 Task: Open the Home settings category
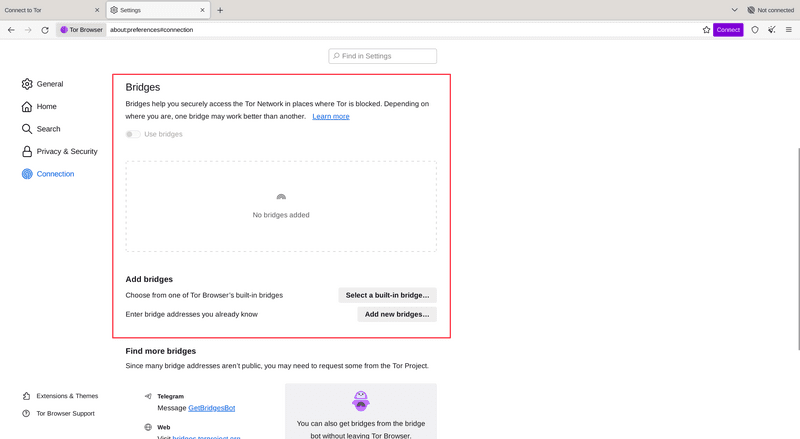pyautogui.click(x=39, y=106)
